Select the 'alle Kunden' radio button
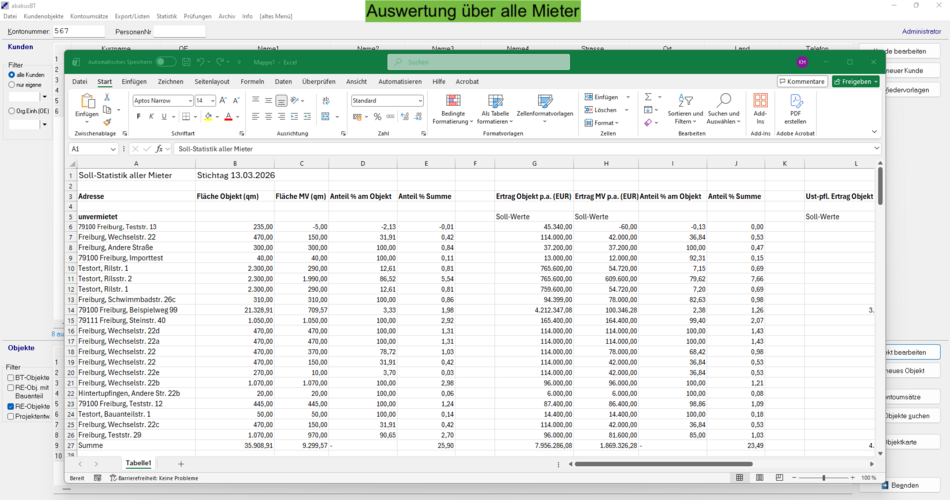950x500 pixels. (11, 75)
